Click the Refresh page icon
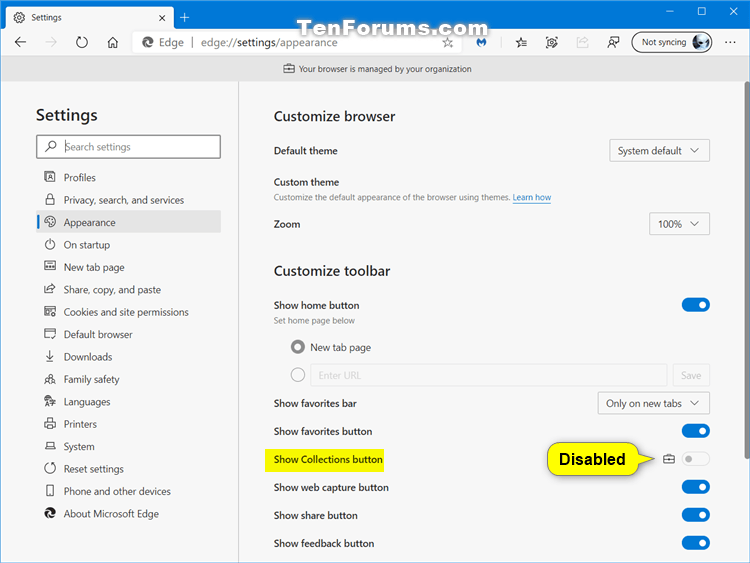This screenshot has width=750, height=563. pyautogui.click(x=82, y=43)
